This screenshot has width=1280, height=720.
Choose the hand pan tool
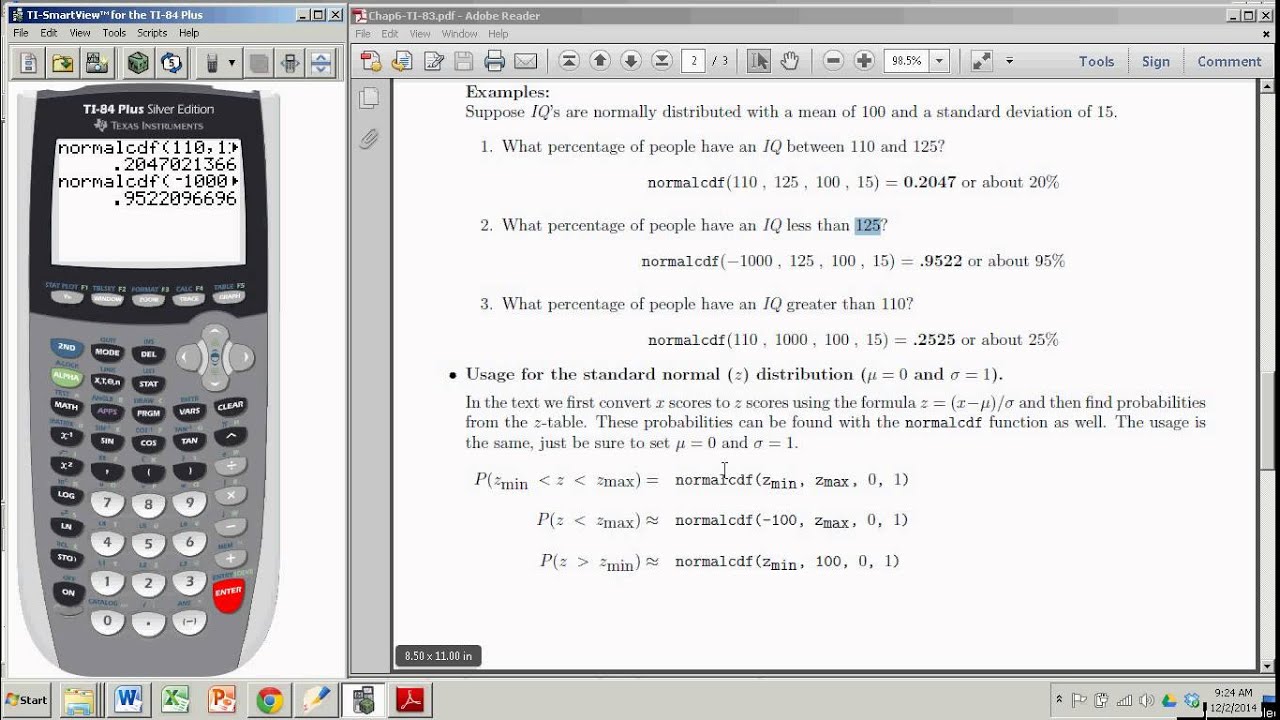coord(789,61)
